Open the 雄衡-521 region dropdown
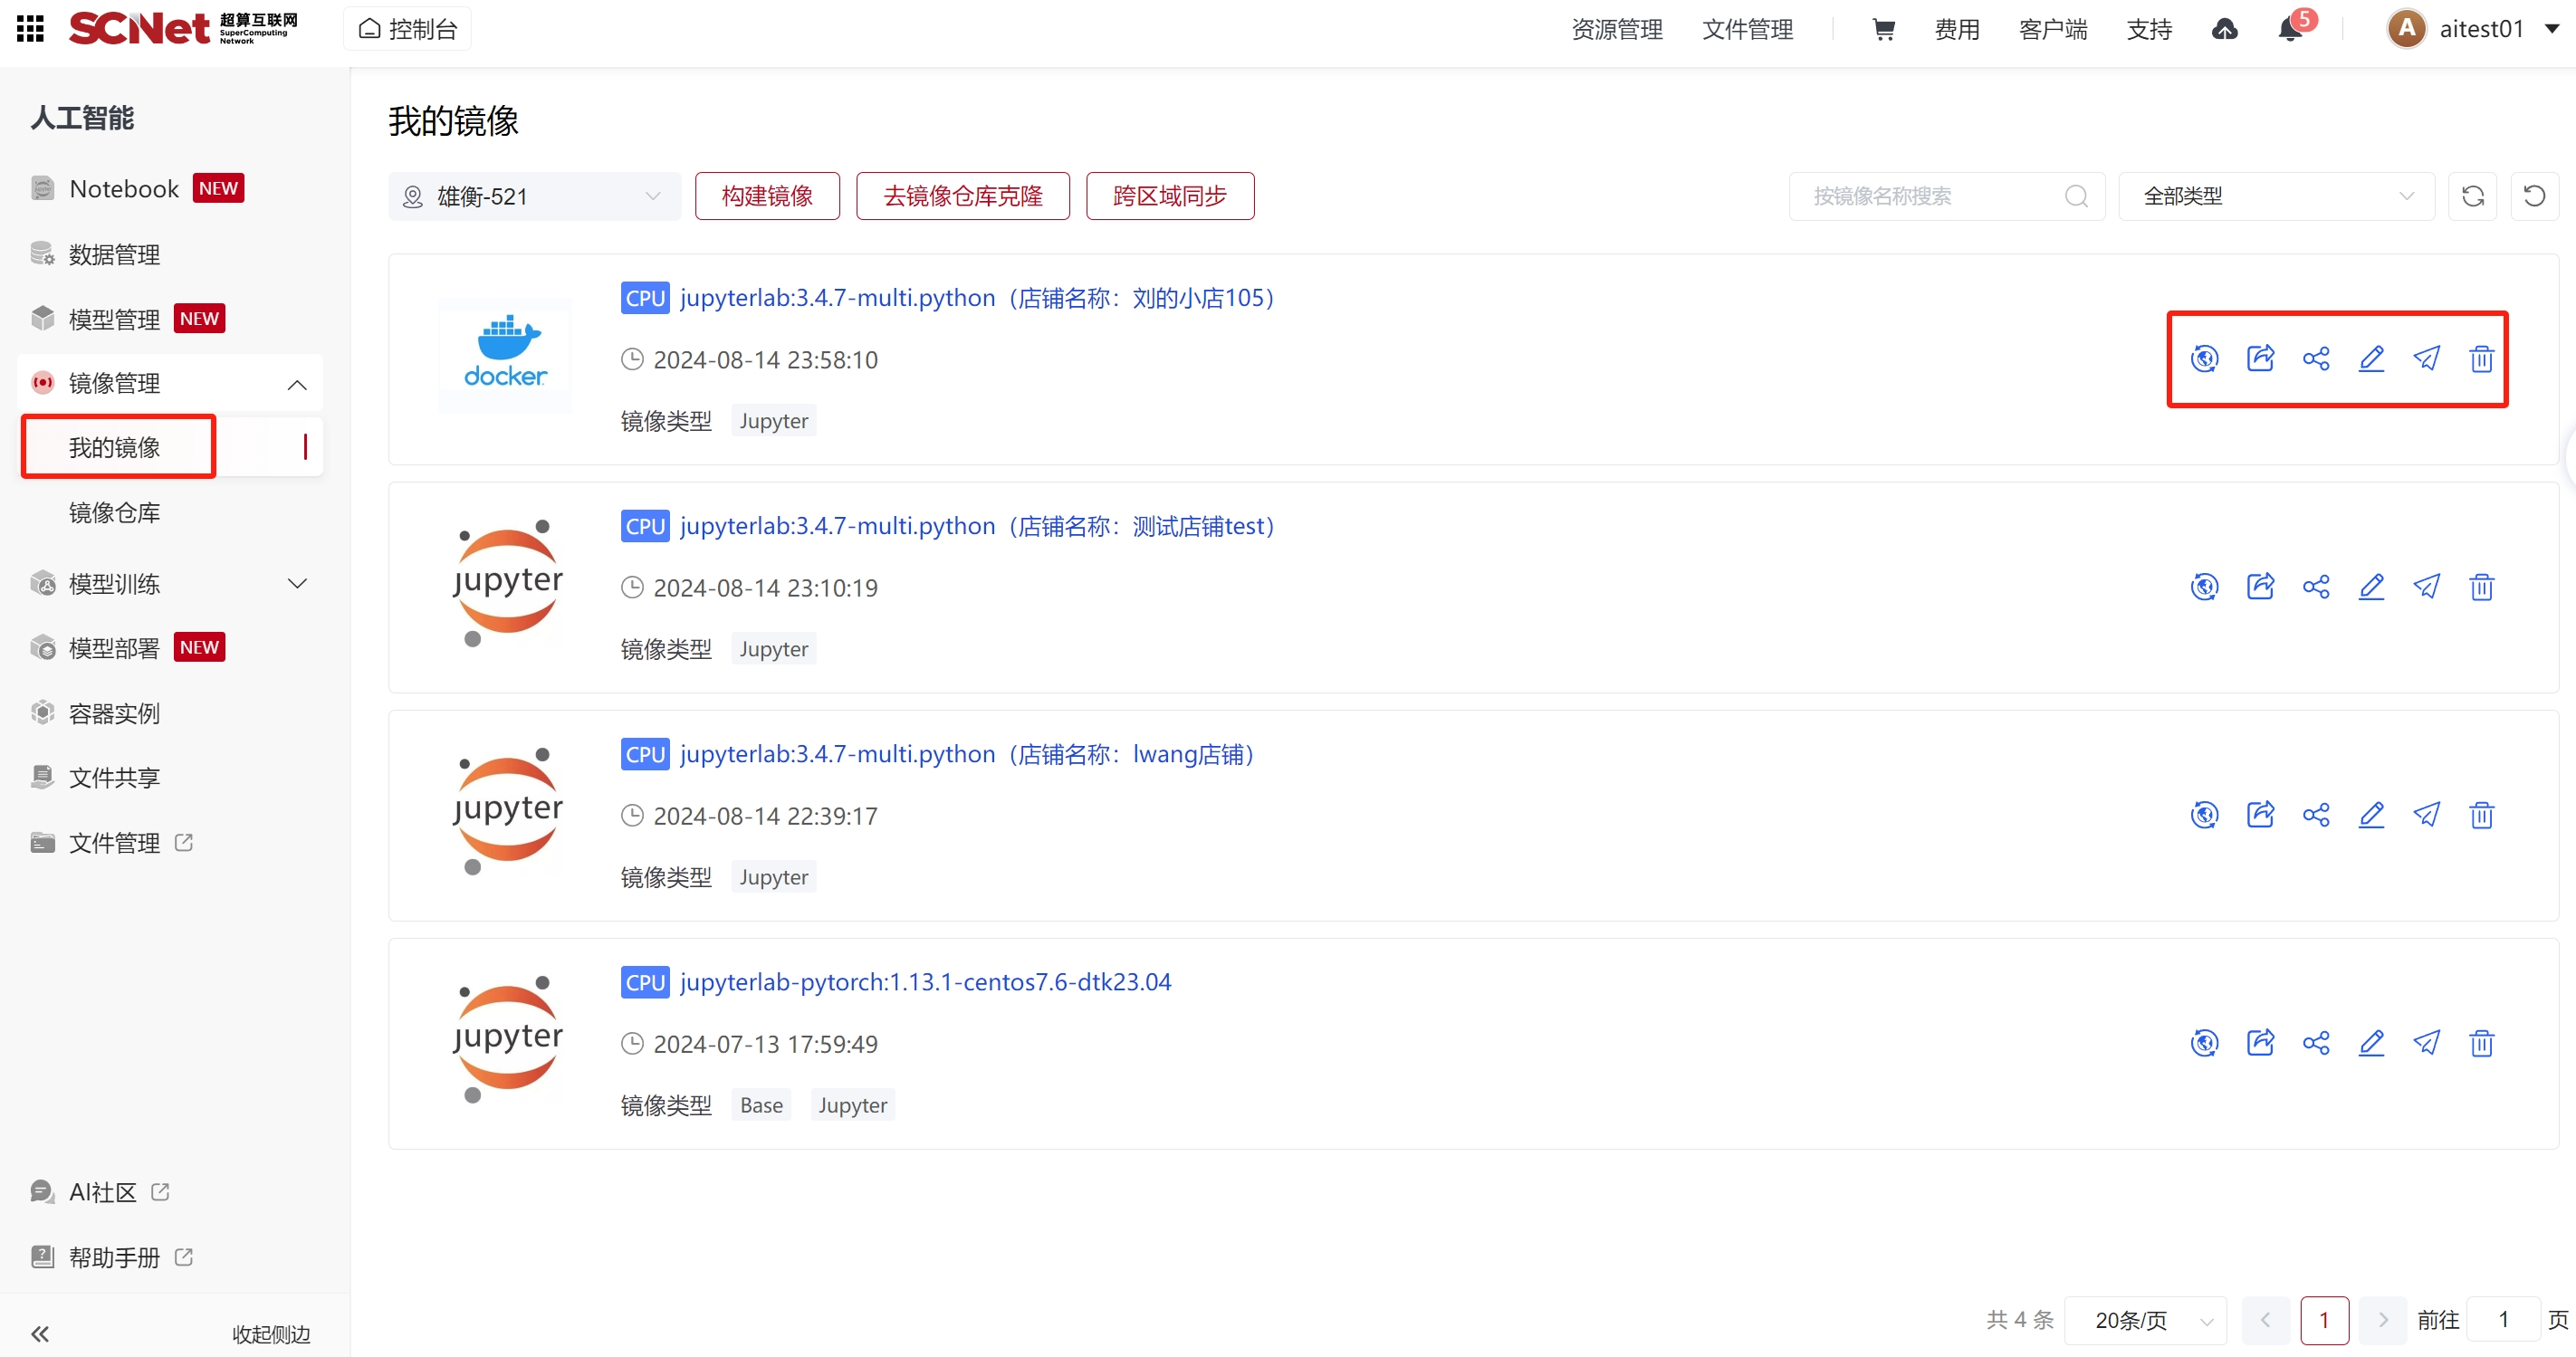 534,196
